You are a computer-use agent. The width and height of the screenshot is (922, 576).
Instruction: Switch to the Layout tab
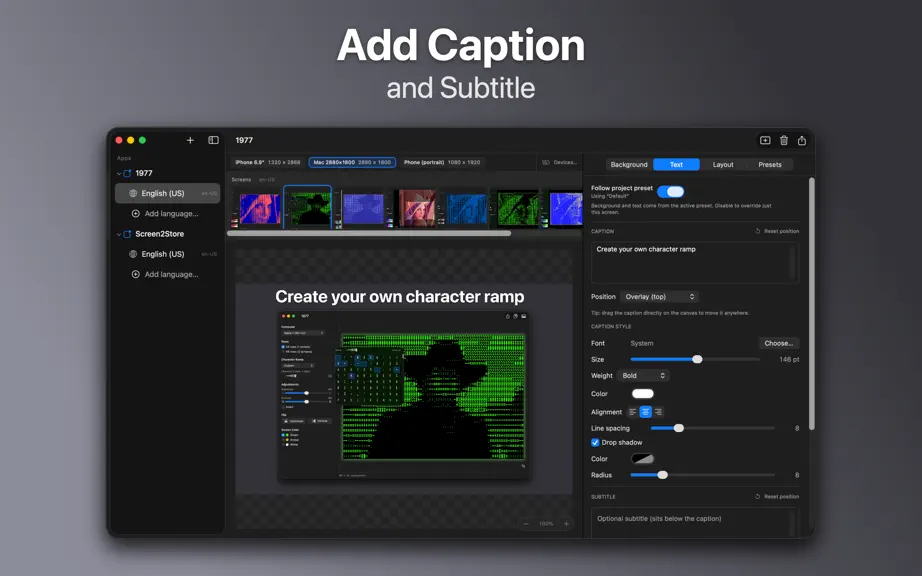723,165
